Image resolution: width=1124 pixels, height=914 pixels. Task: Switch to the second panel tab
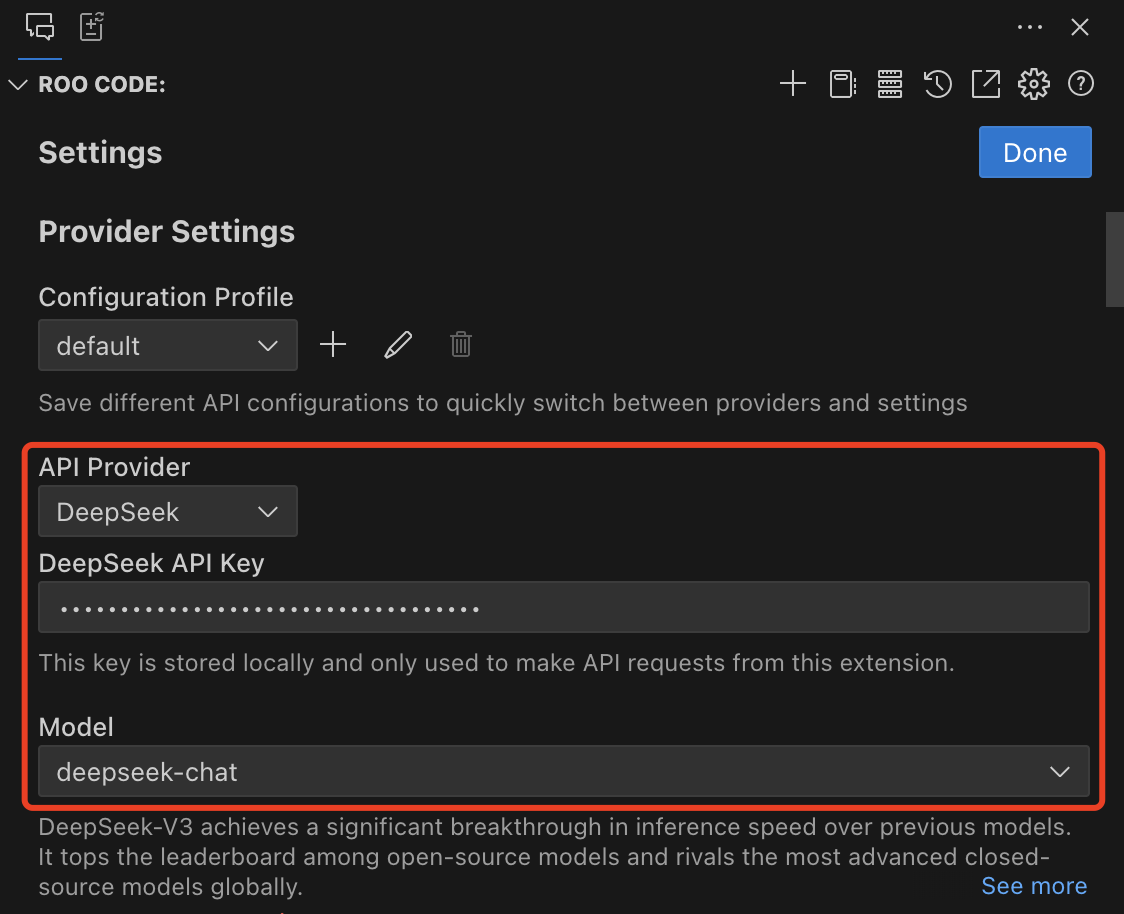click(x=92, y=27)
